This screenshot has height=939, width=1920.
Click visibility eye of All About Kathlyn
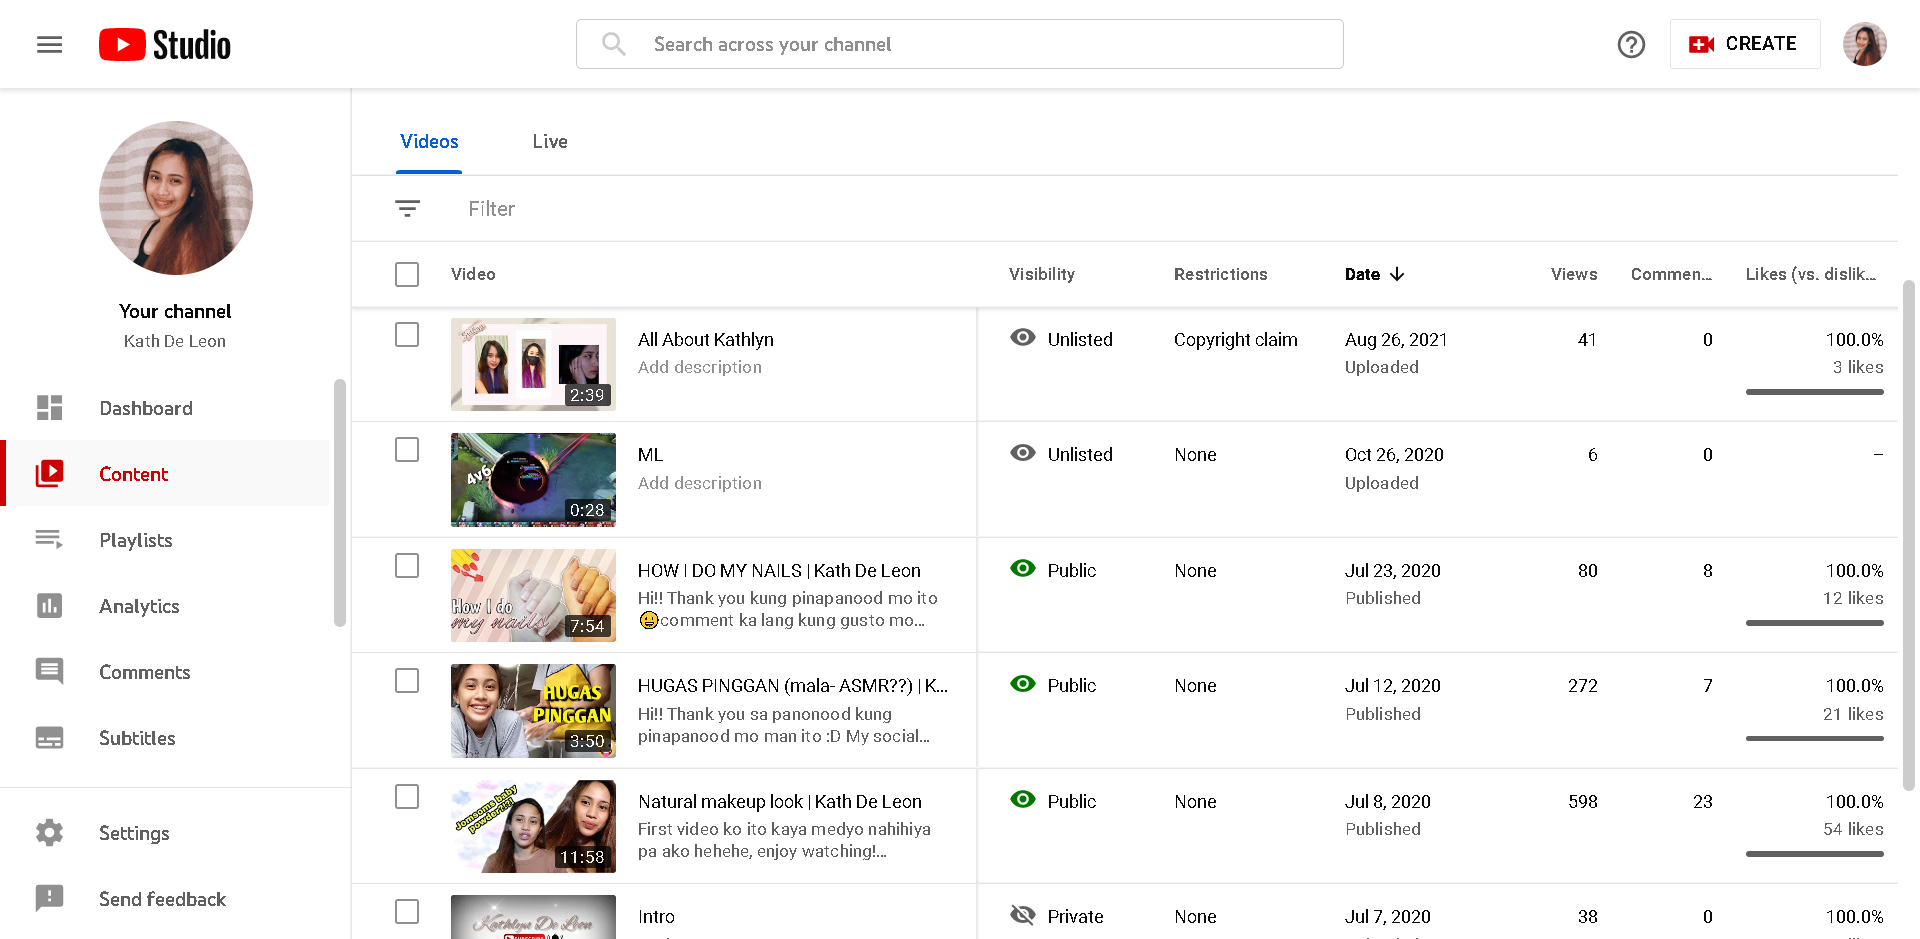[x=1023, y=338]
